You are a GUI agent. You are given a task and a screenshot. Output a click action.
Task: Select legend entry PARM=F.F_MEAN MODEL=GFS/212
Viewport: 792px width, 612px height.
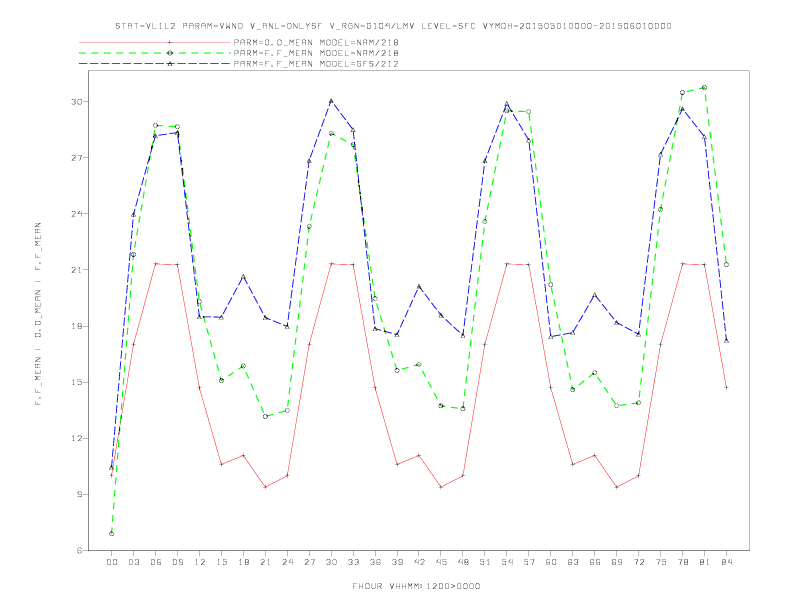point(316,64)
